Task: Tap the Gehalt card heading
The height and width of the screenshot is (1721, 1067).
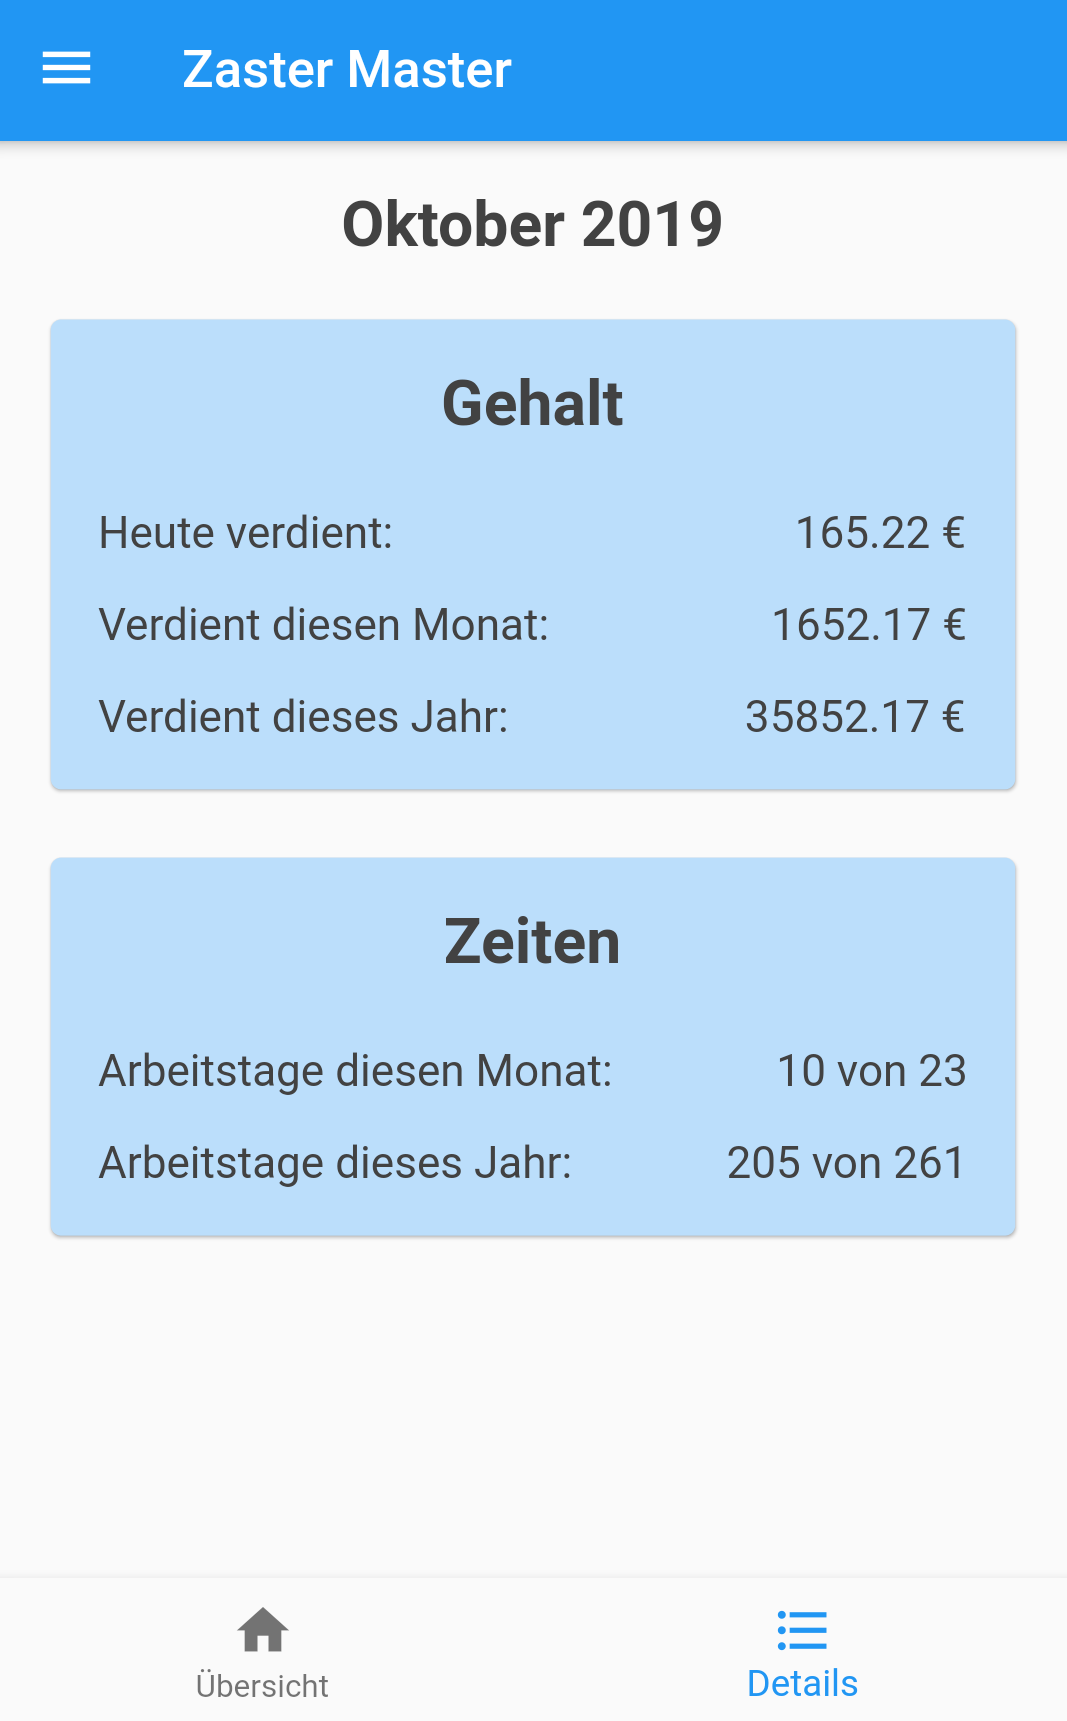Action: coord(533,403)
